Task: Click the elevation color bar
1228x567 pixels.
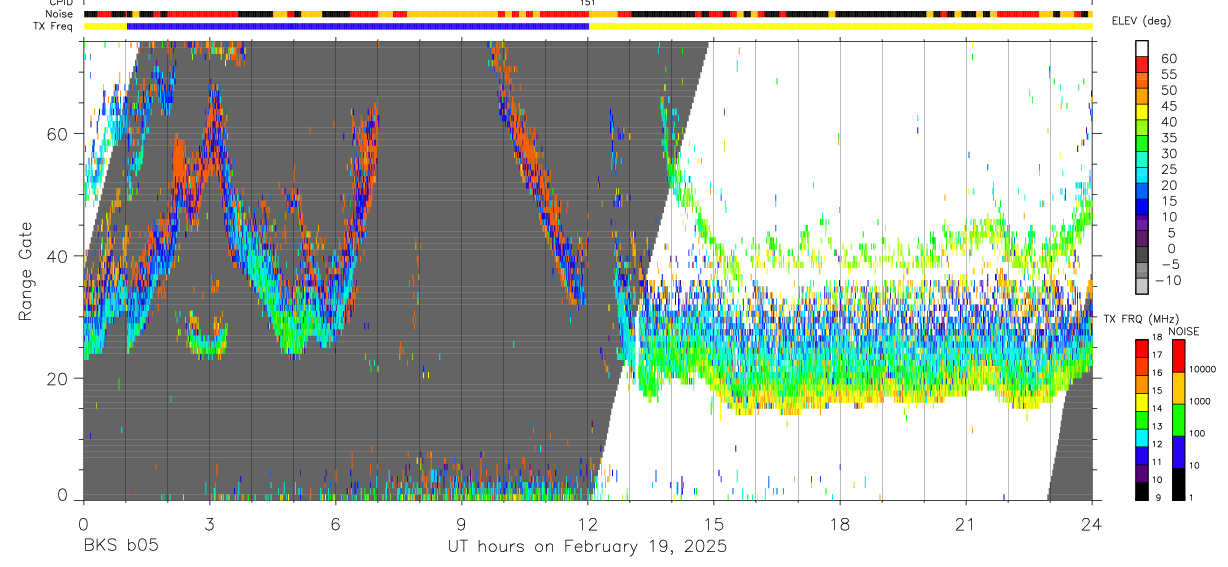Action: point(1143,168)
